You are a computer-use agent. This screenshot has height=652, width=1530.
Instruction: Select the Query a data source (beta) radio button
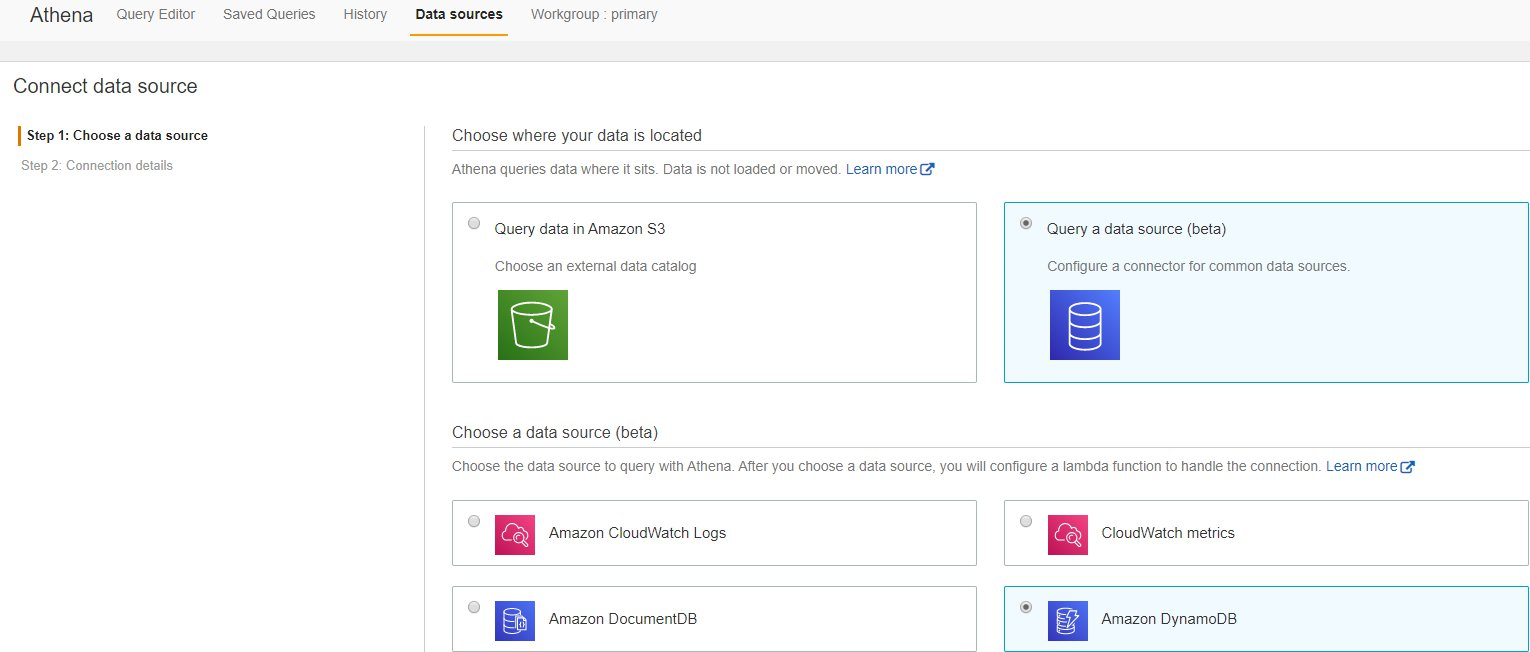[1026, 223]
